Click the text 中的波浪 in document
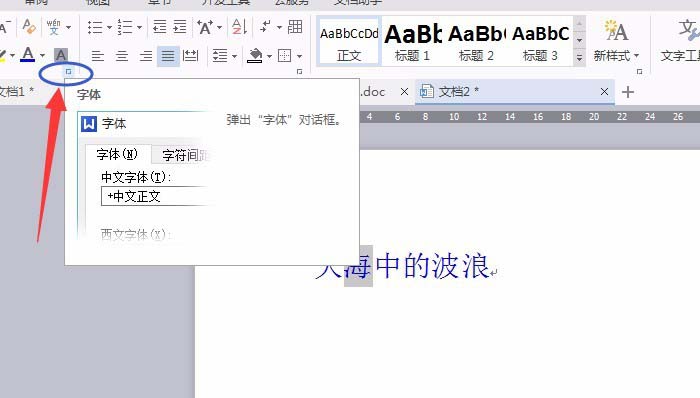The image size is (700, 398). (432, 266)
